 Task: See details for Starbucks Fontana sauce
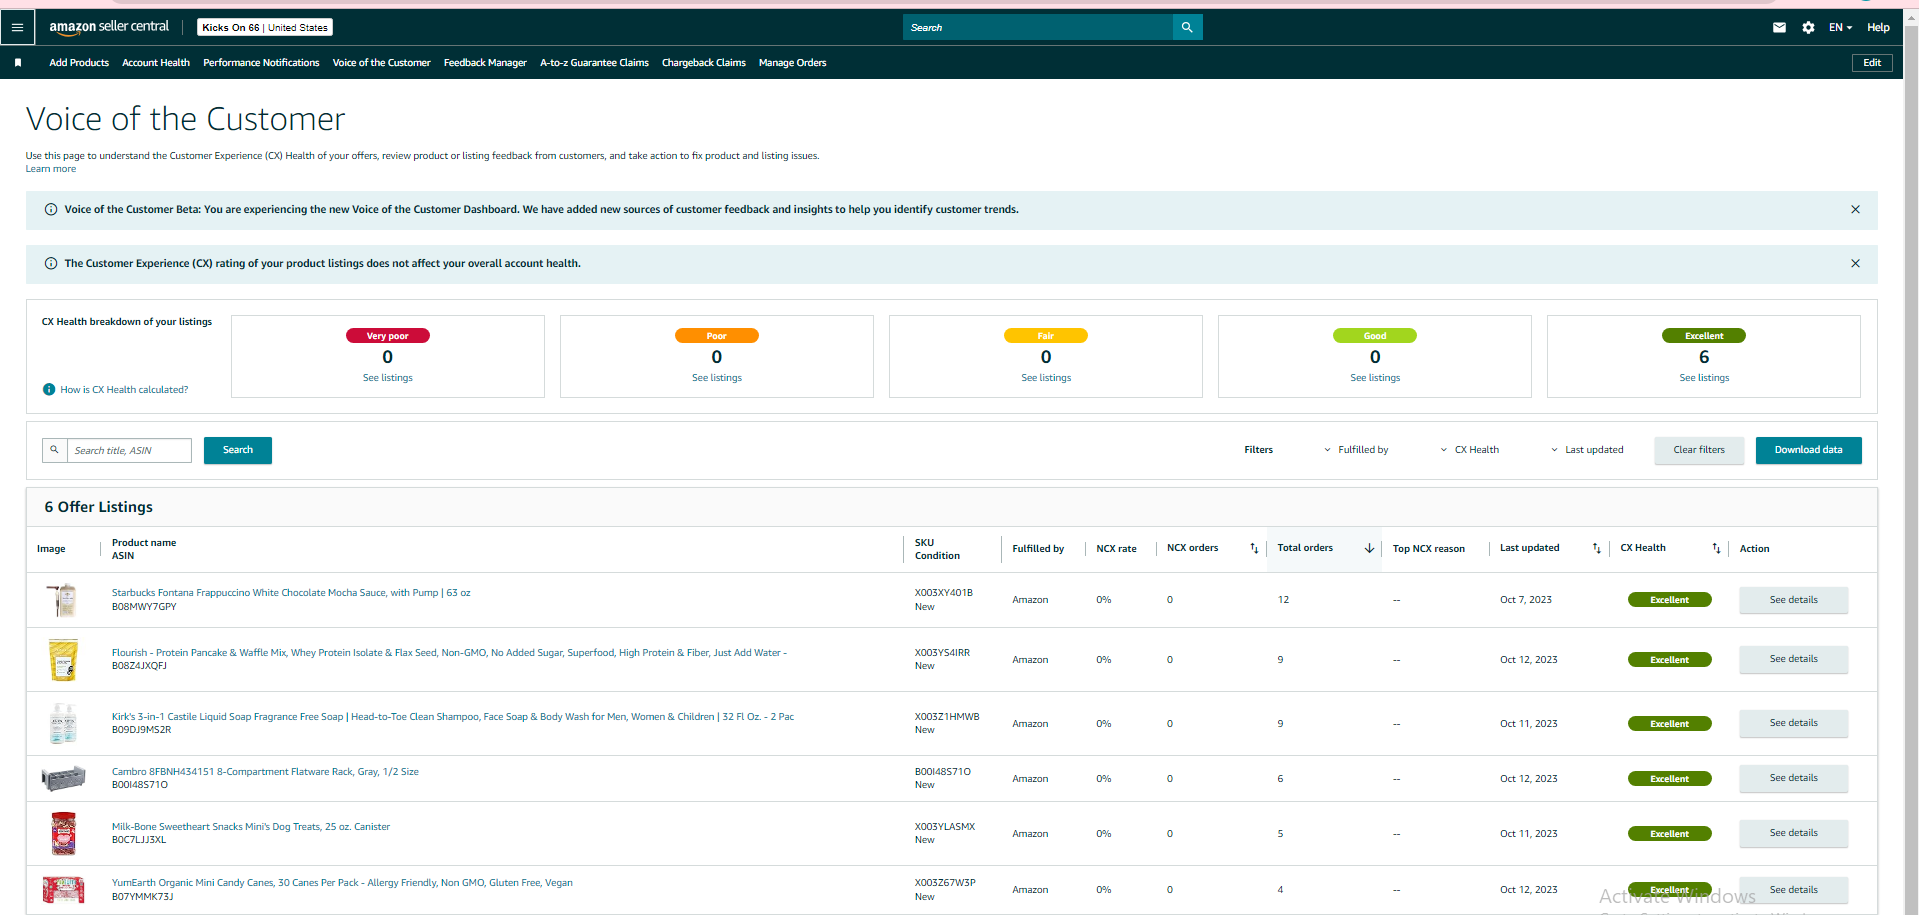click(1794, 600)
